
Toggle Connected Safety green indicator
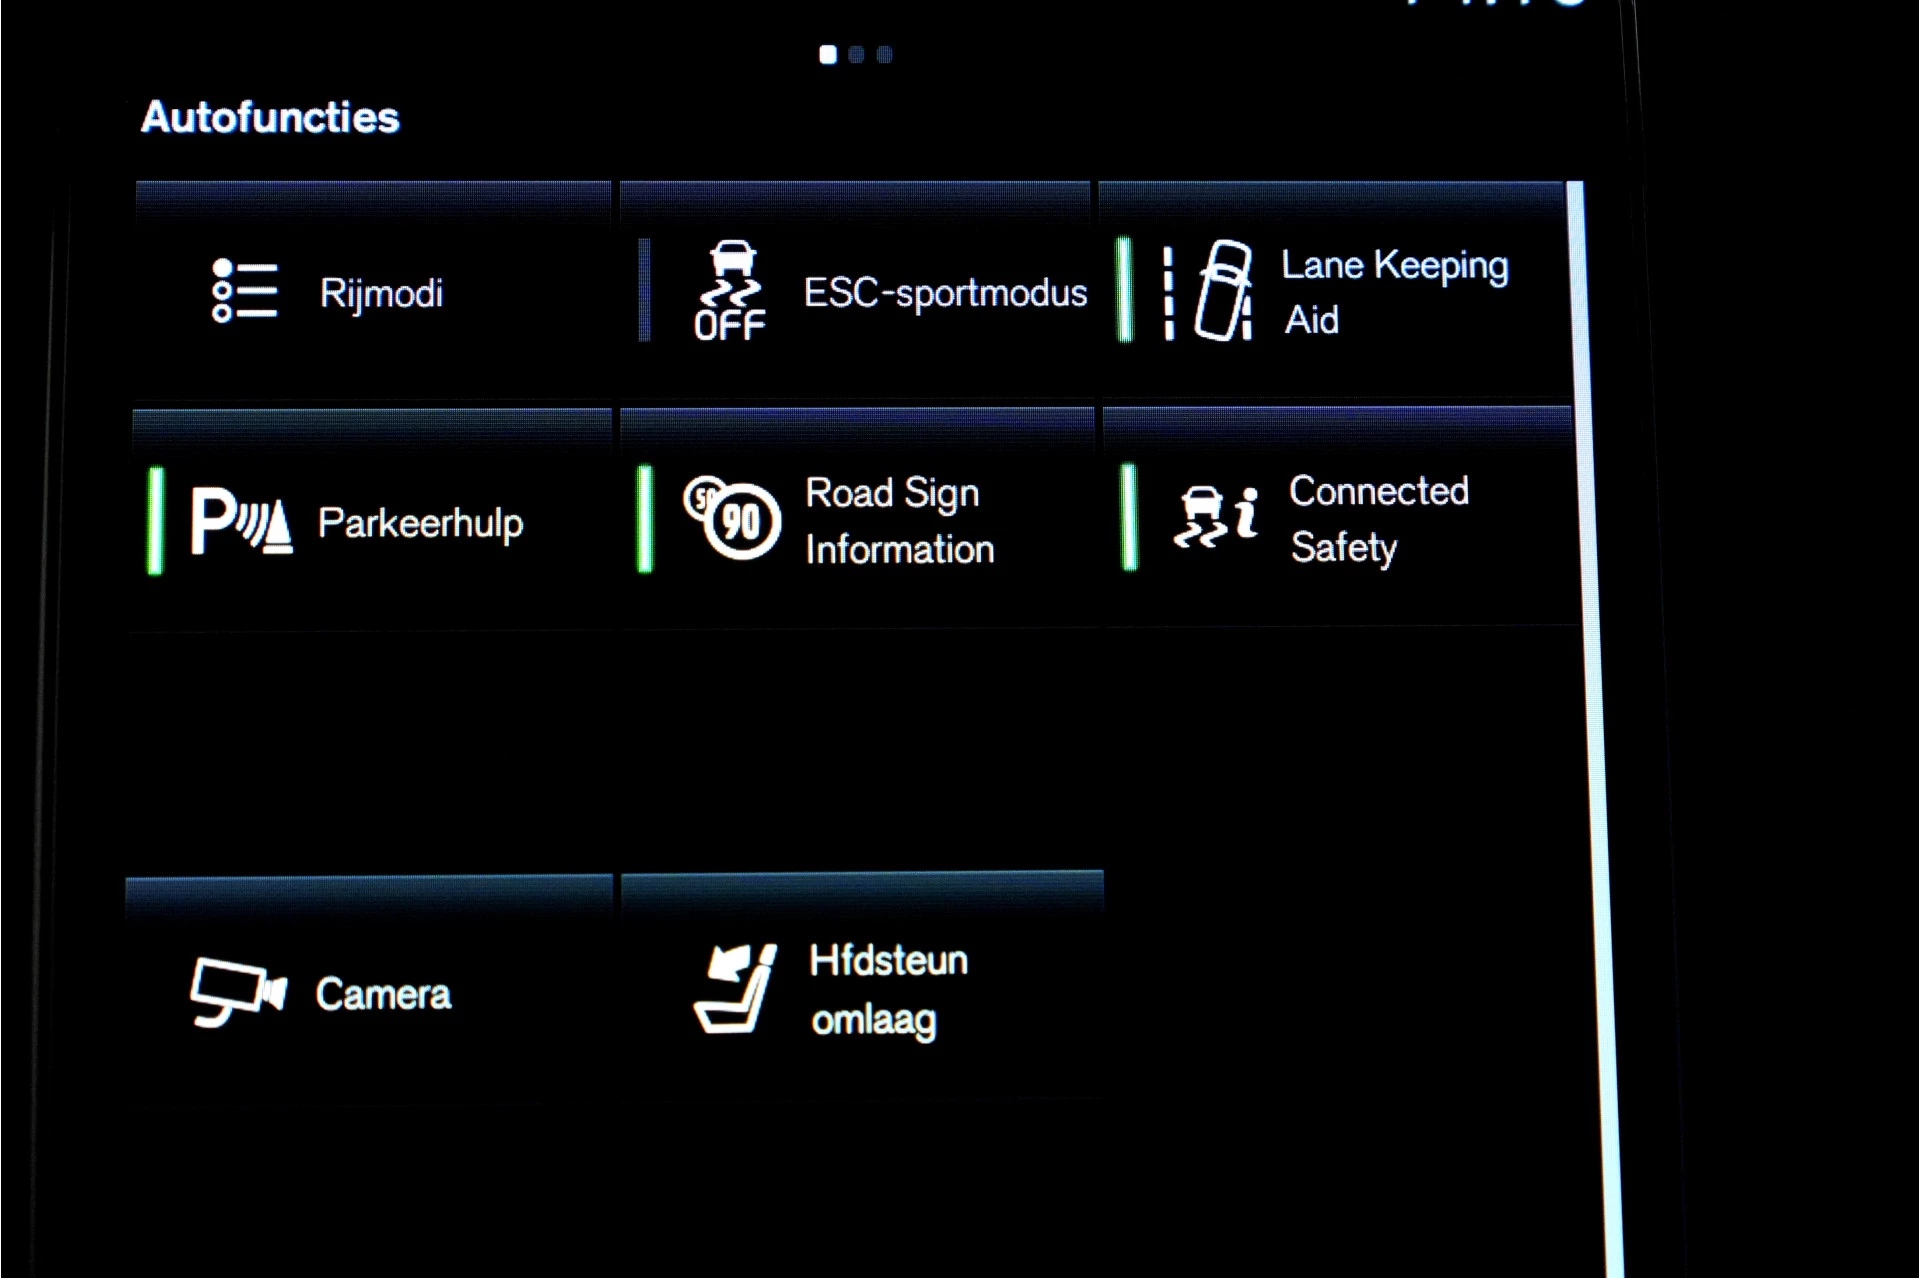pyautogui.click(x=1130, y=517)
